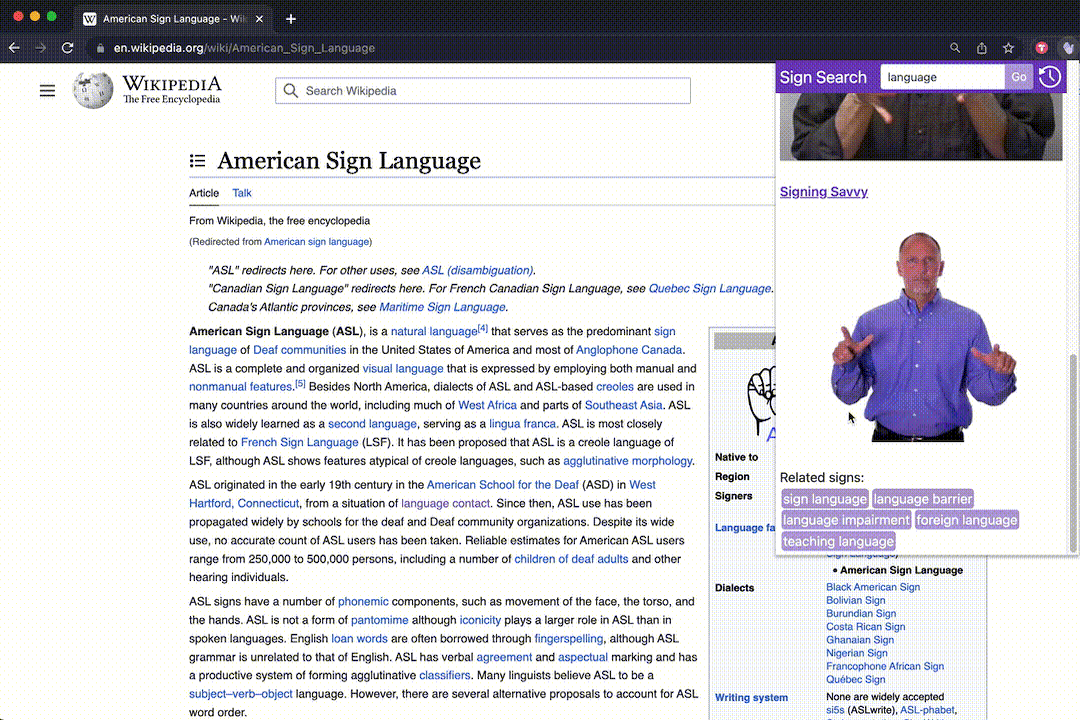Click the browser zoom magnifier icon
Image resolution: width=1080 pixels, height=720 pixels.
(955, 48)
